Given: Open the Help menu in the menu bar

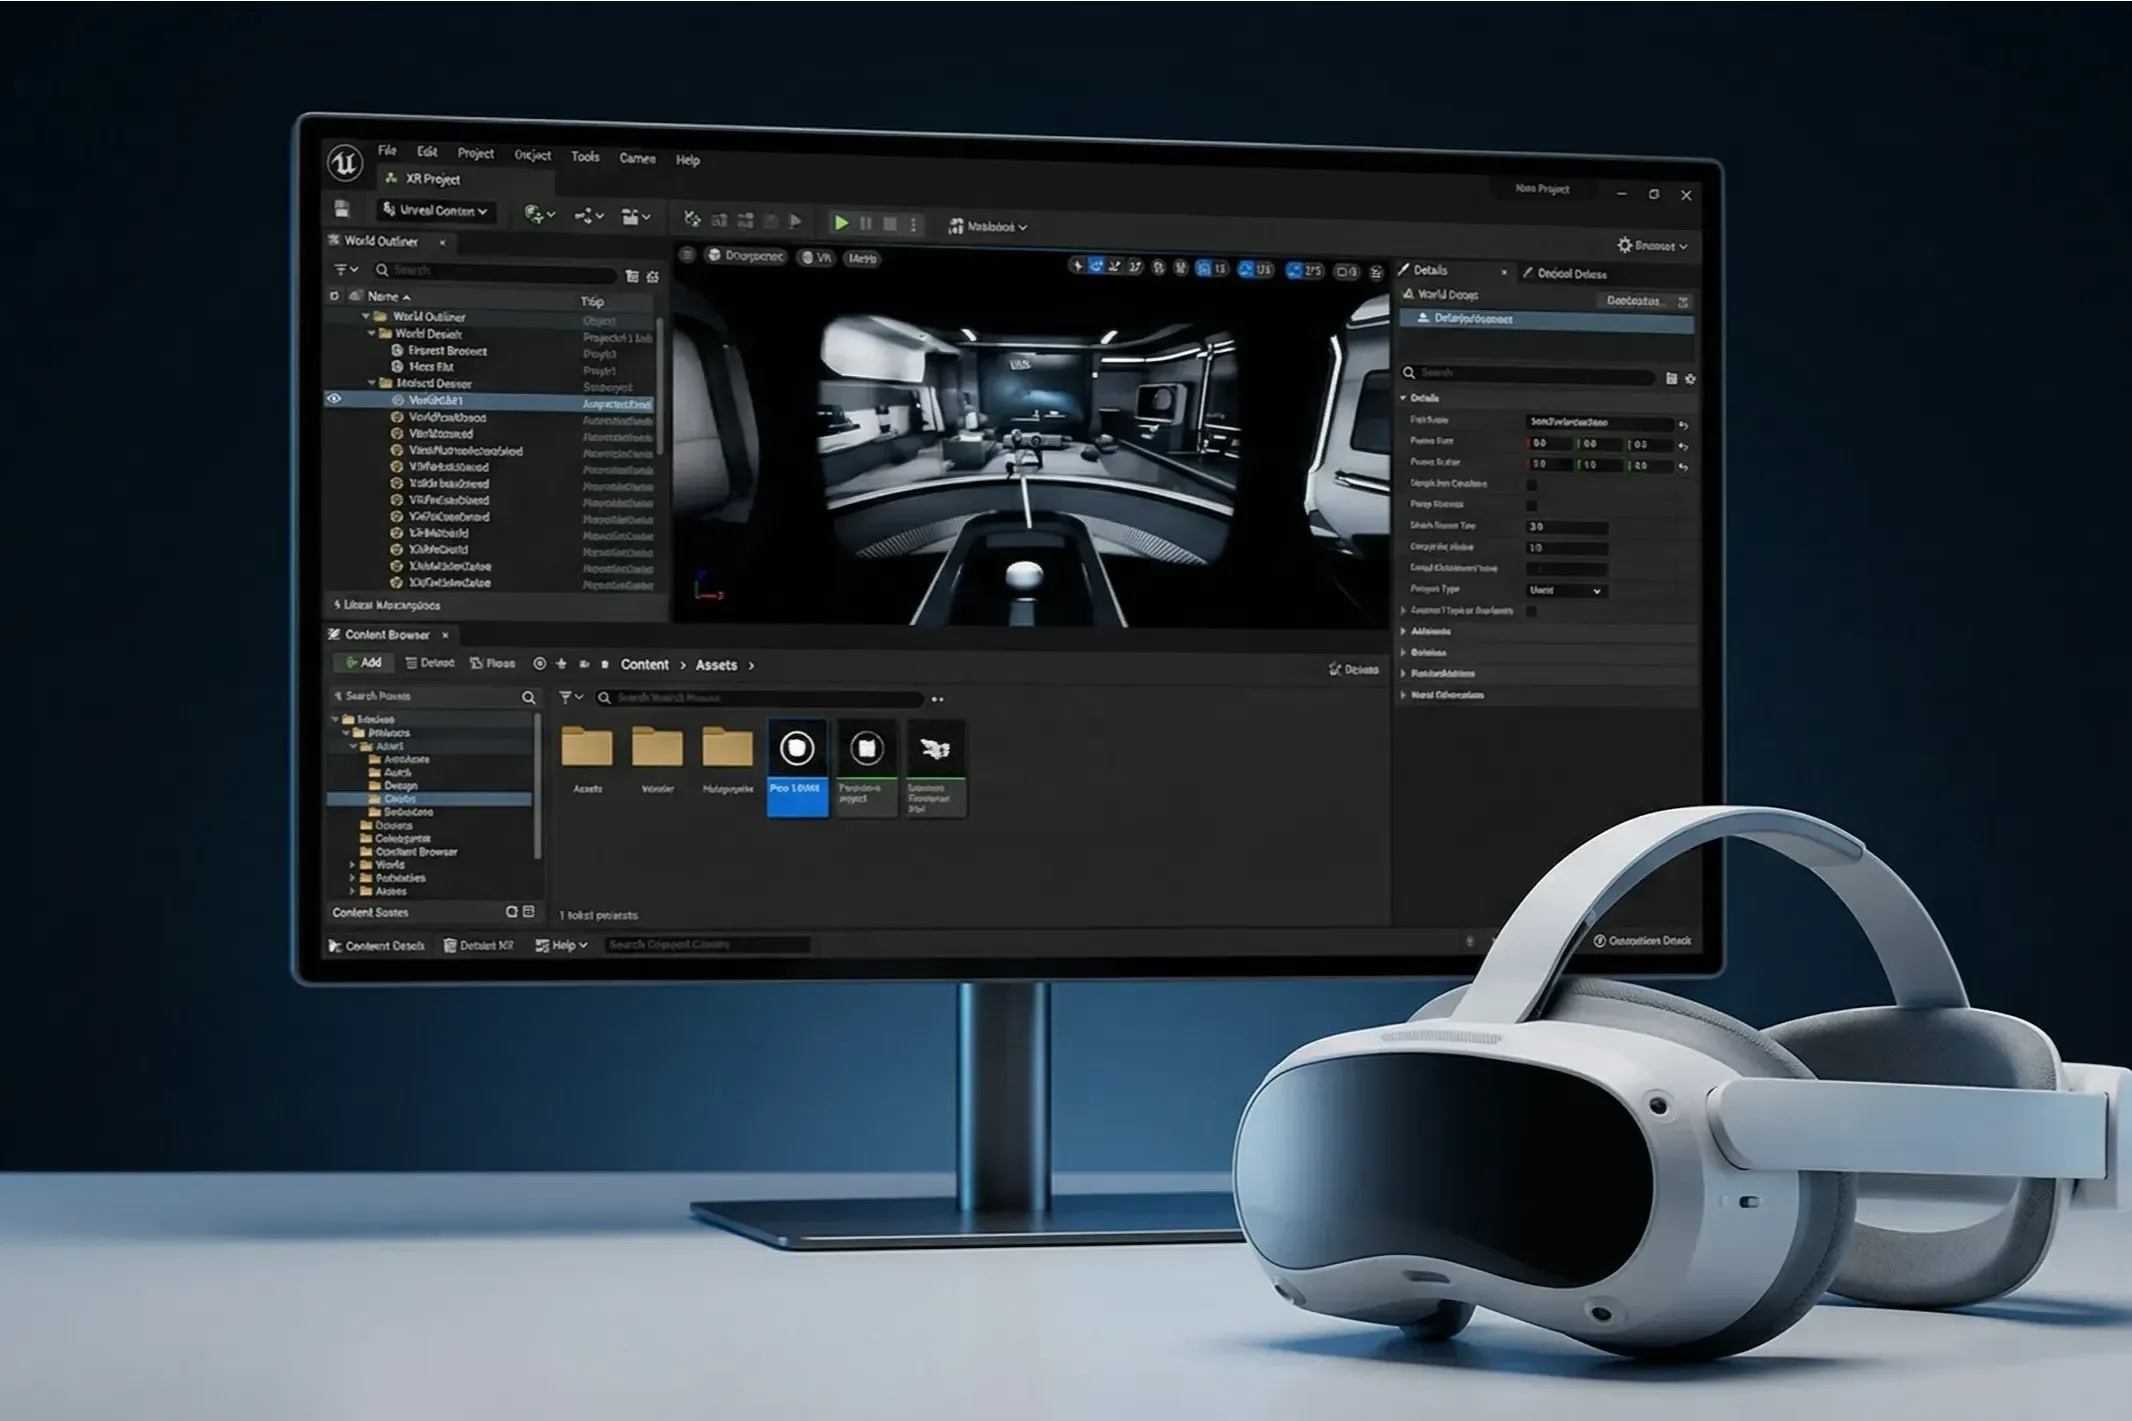Looking at the screenshot, I should pos(688,160).
